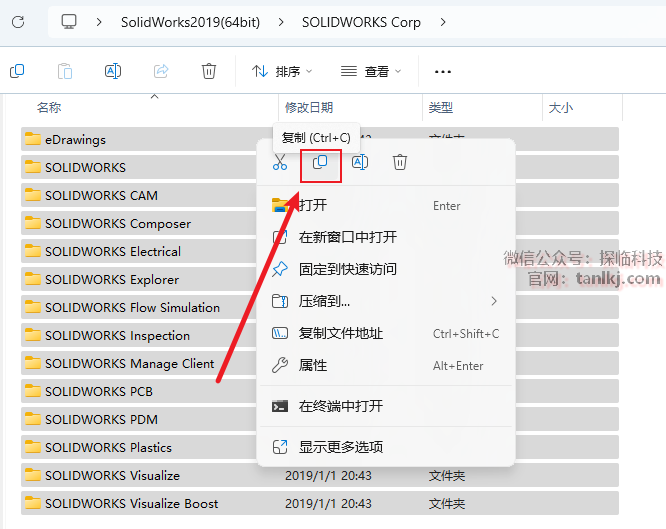Click the toolbar Share icon
The width and height of the screenshot is (666, 529).
161,71
